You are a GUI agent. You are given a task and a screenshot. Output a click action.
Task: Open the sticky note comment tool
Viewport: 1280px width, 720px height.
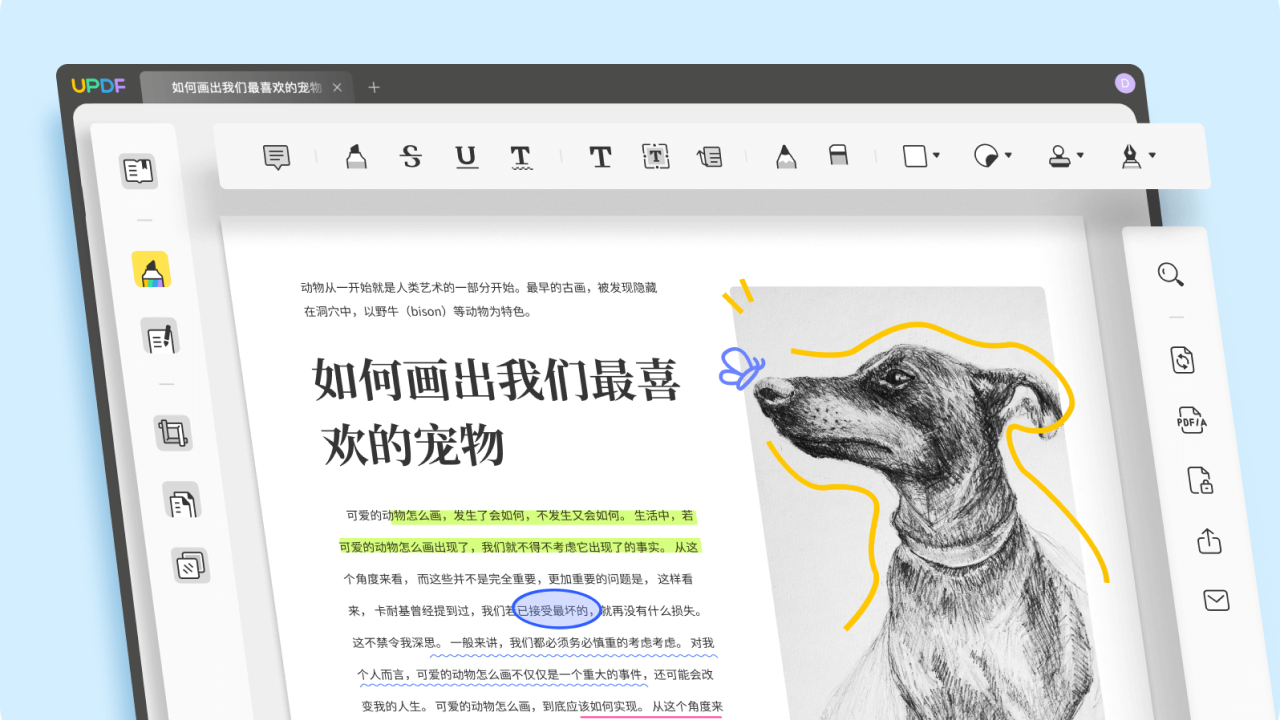(276, 156)
